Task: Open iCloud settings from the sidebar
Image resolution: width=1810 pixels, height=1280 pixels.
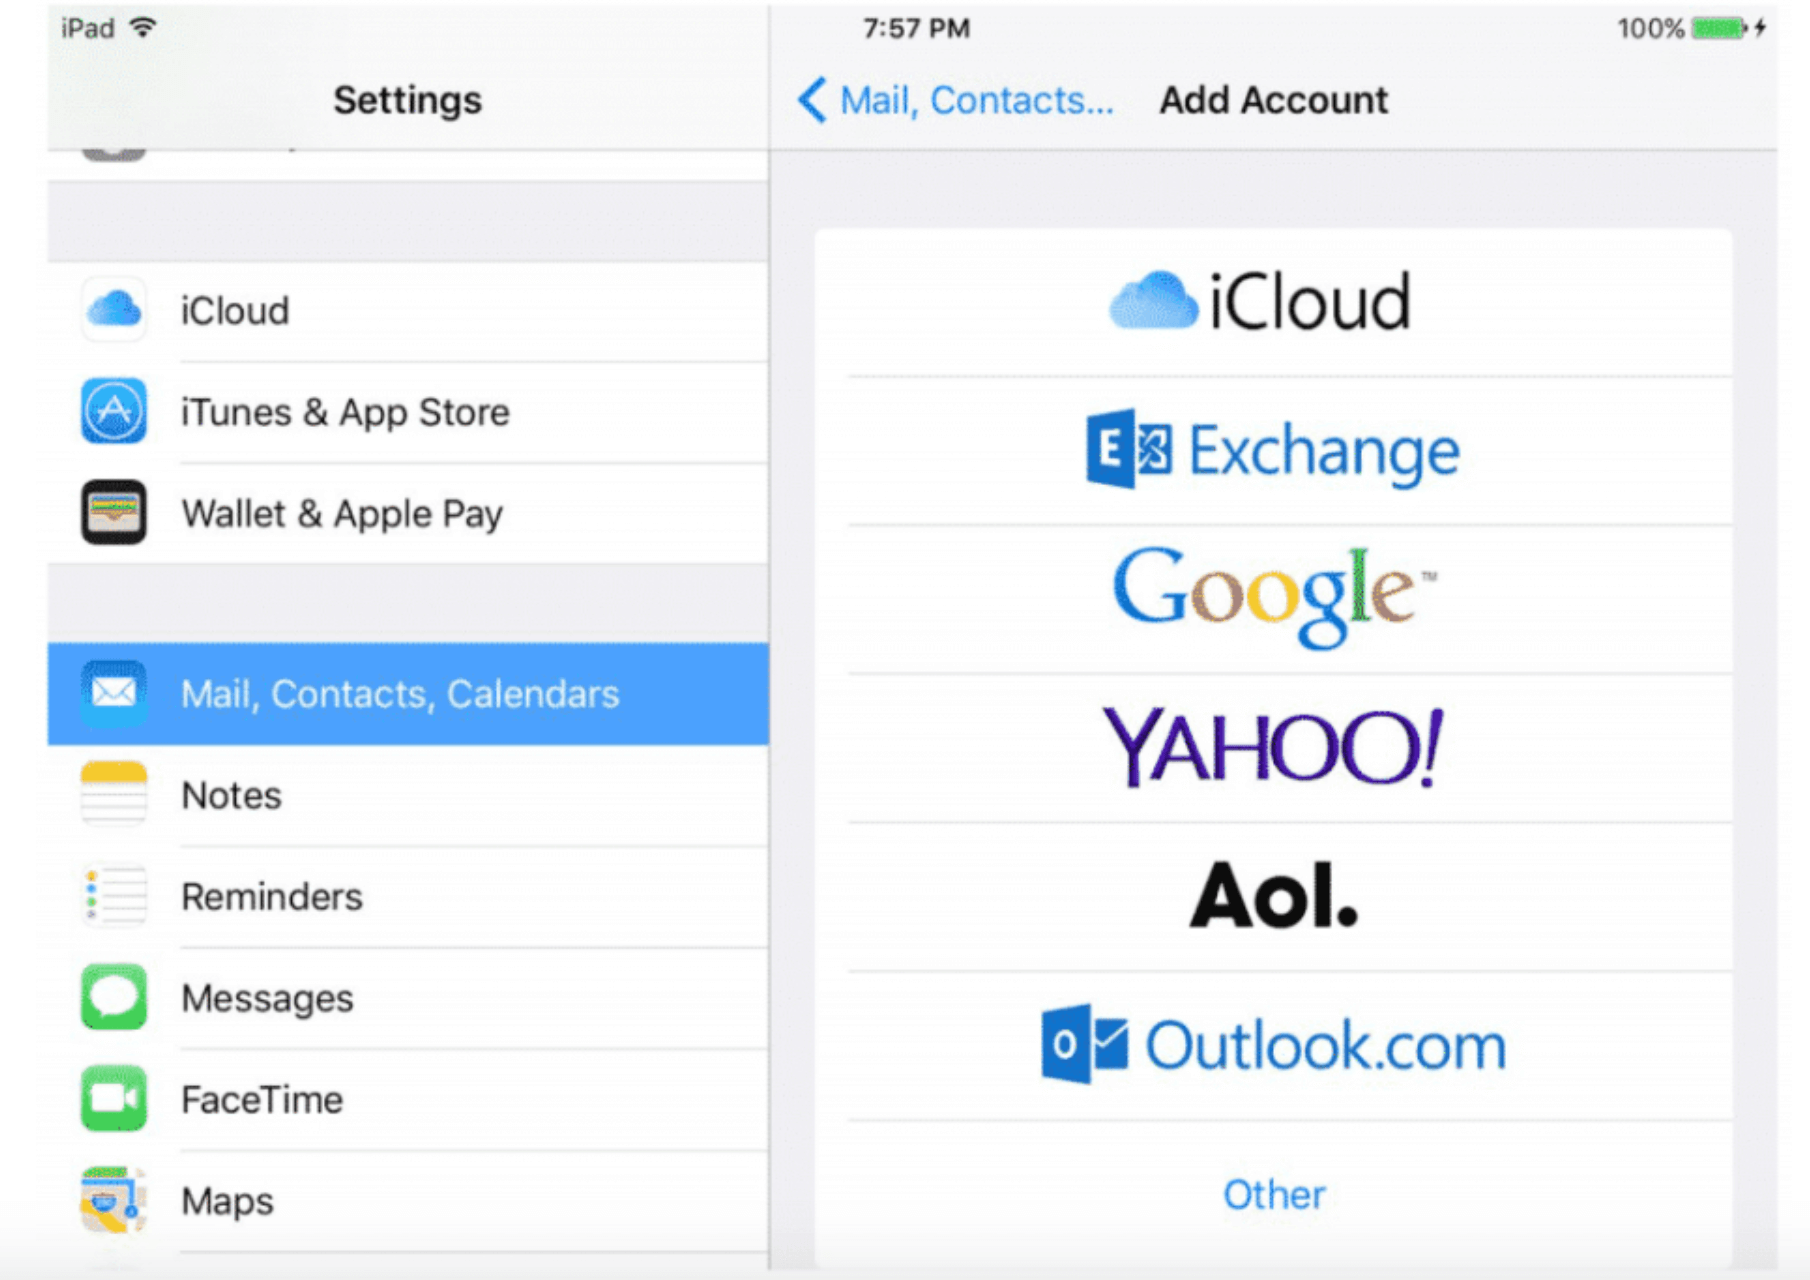Action: (113, 310)
